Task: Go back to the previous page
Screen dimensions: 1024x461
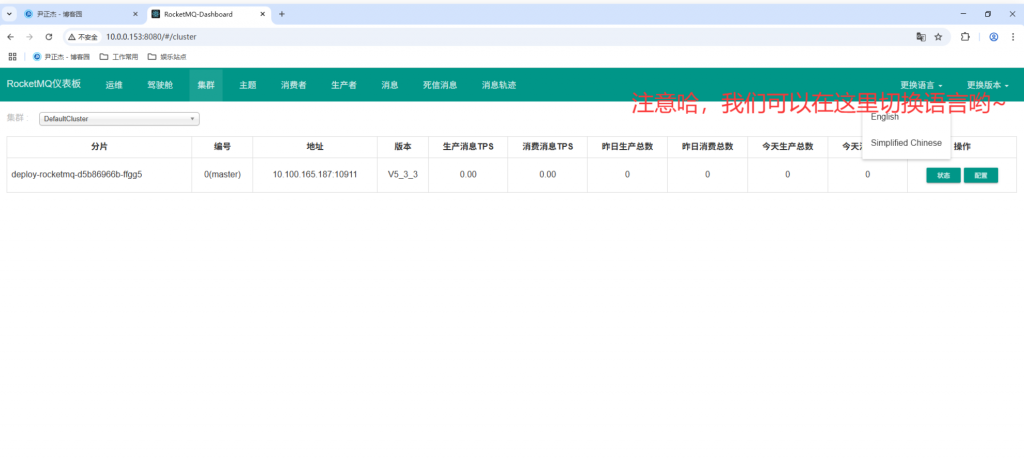Action: (10, 37)
